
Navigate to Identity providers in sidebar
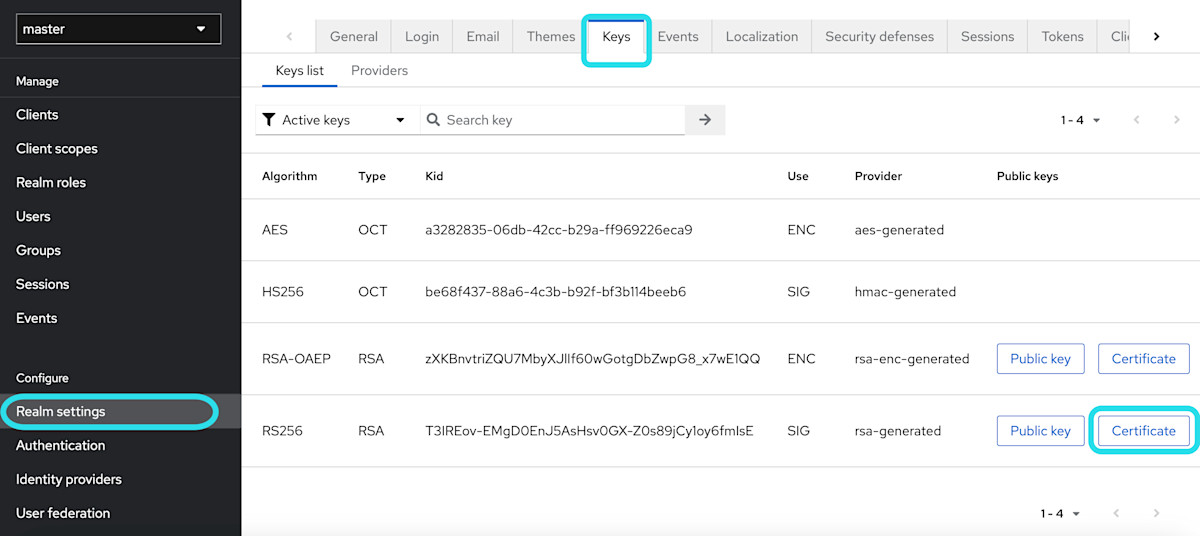69,479
